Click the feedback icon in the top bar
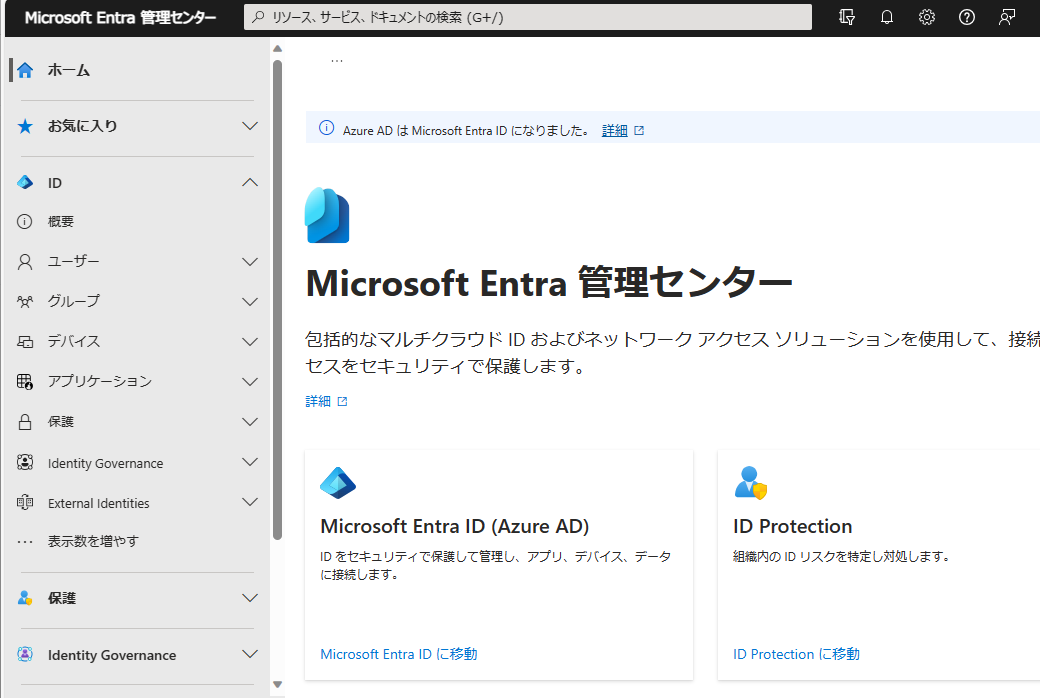The image size is (1040, 698). [x=846, y=17]
